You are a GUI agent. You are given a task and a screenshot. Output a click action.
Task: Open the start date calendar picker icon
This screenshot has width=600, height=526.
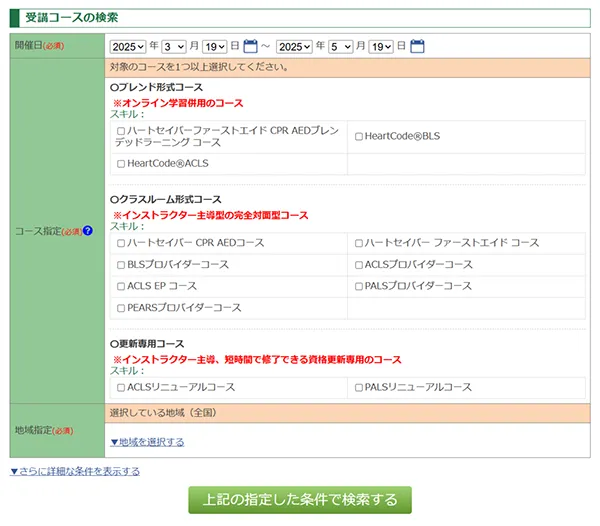251,46
